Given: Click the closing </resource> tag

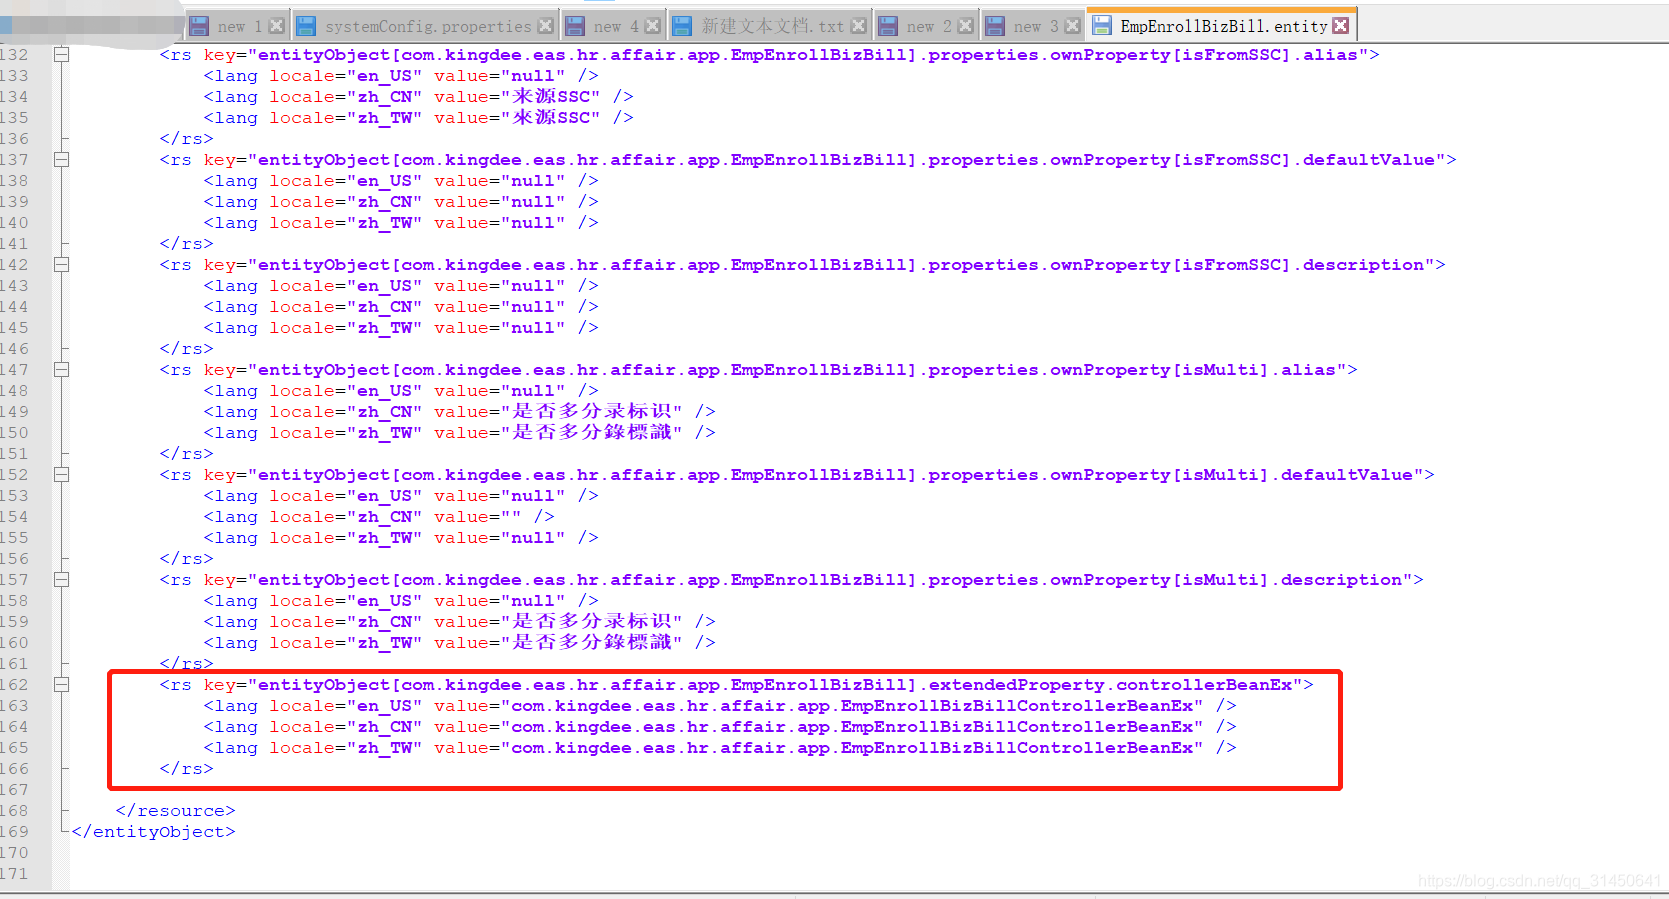Looking at the screenshot, I should coord(175,811).
